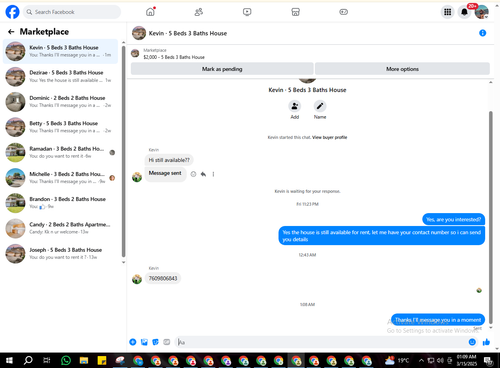Open Michelle 3 Beds 2 Baths chat

tap(60, 178)
